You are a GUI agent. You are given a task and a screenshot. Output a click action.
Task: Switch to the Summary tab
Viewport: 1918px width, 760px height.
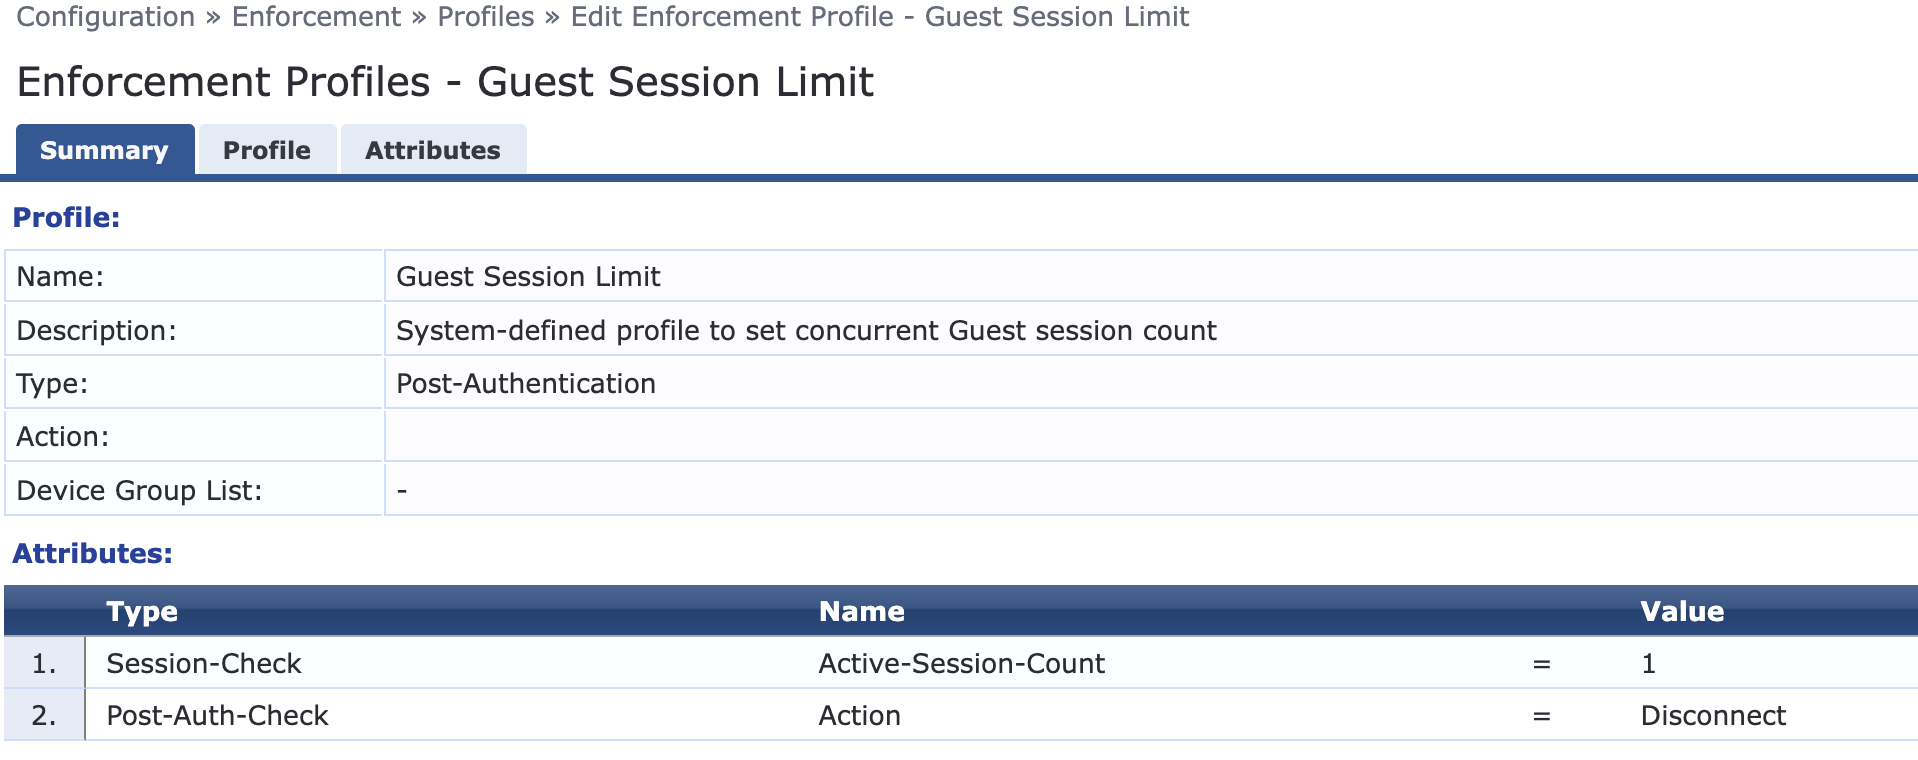(104, 150)
